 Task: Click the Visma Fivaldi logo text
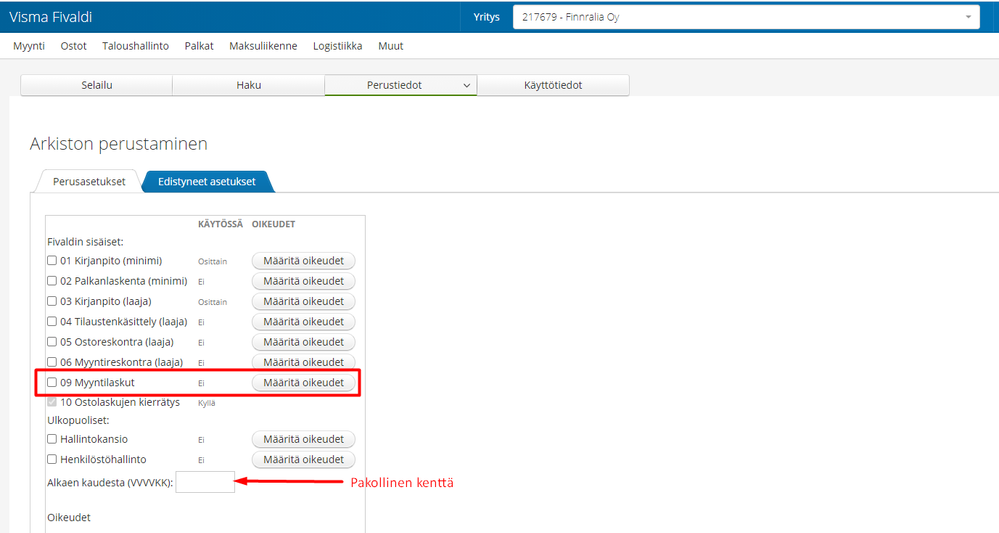pos(50,17)
